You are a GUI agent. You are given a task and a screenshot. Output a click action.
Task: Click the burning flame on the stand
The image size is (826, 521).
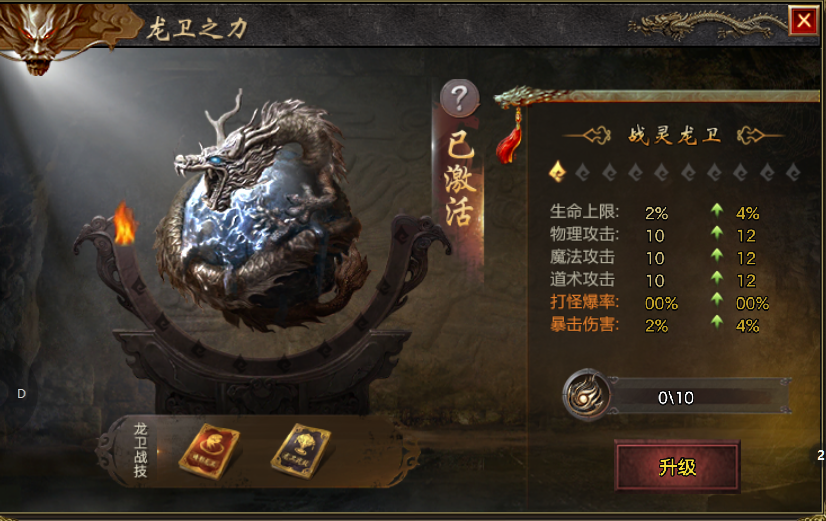tap(125, 224)
